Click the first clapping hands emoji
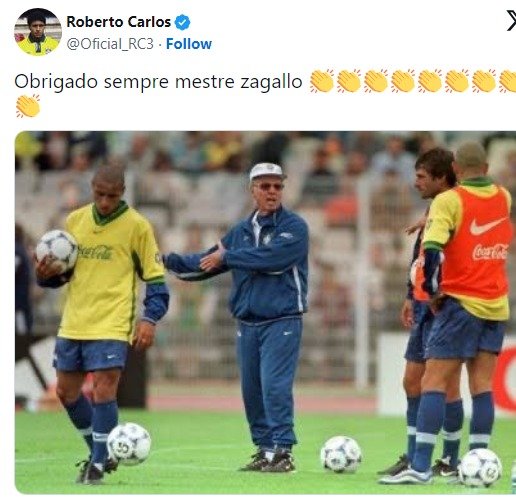This screenshot has height=502, width=516. (x=322, y=81)
